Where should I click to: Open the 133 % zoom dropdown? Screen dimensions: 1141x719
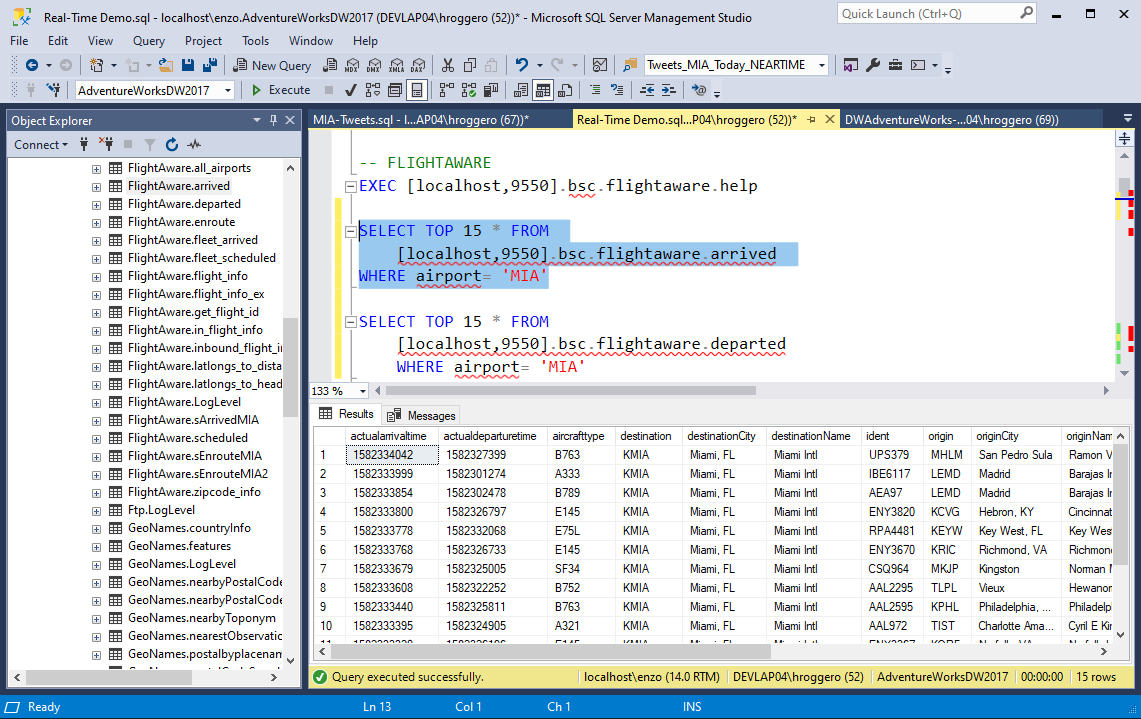point(362,391)
